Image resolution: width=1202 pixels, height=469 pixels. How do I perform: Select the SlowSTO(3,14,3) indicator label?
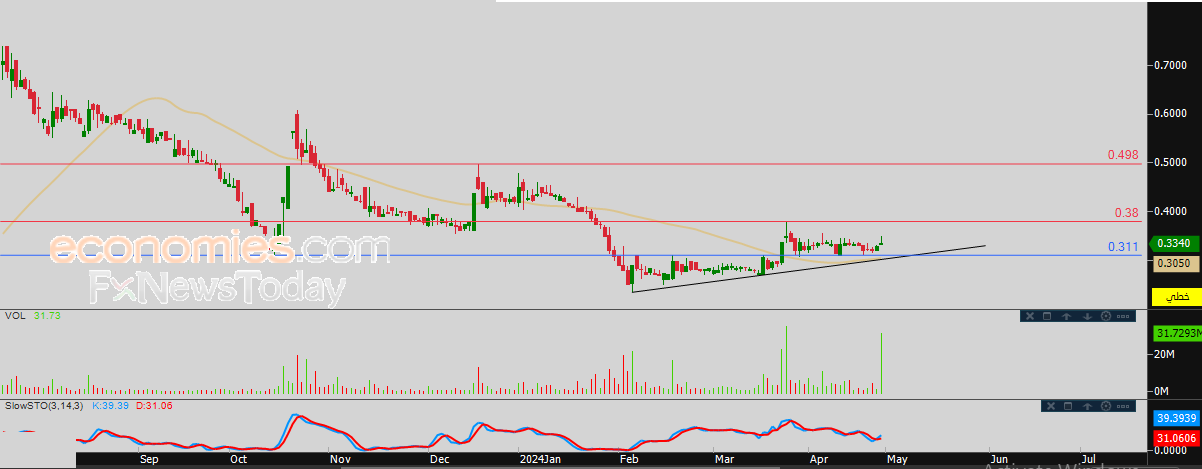point(46,405)
